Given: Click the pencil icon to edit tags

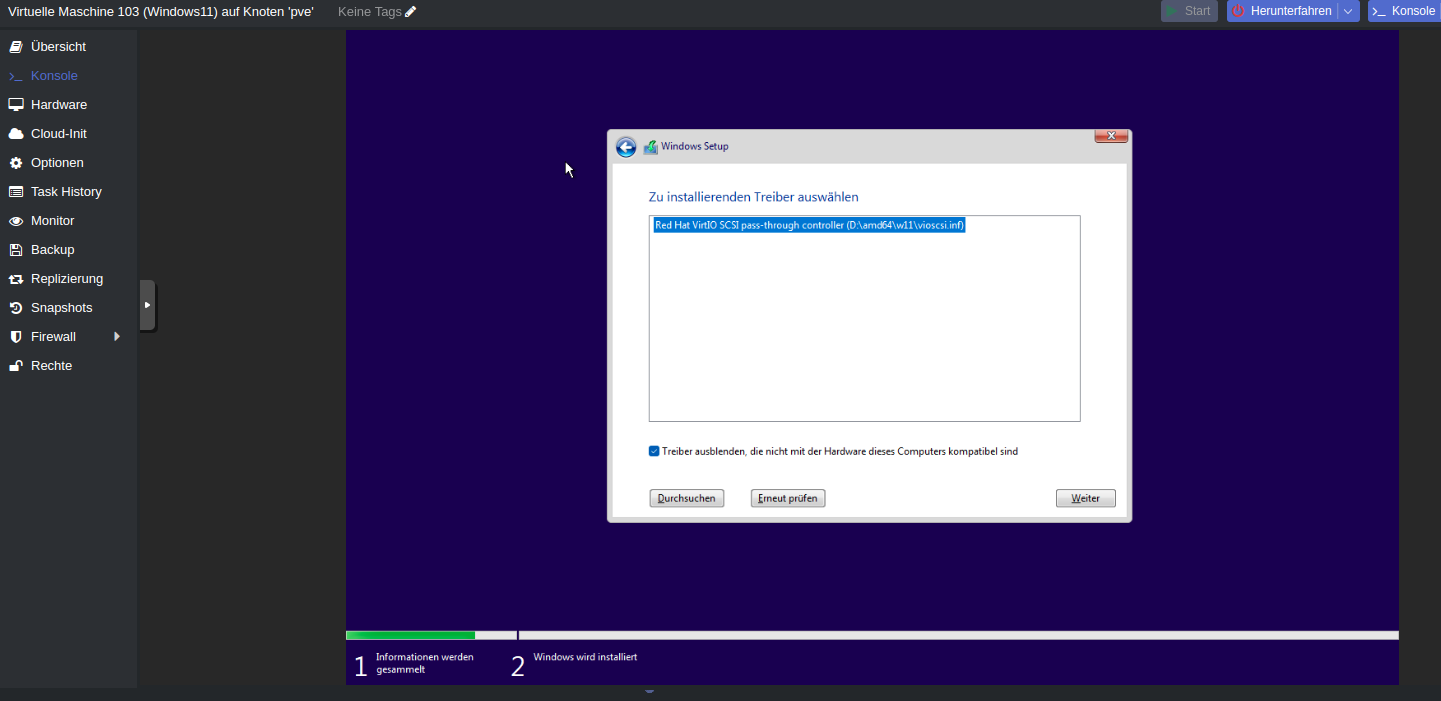Looking at the screenshot, I should point(410,12).
